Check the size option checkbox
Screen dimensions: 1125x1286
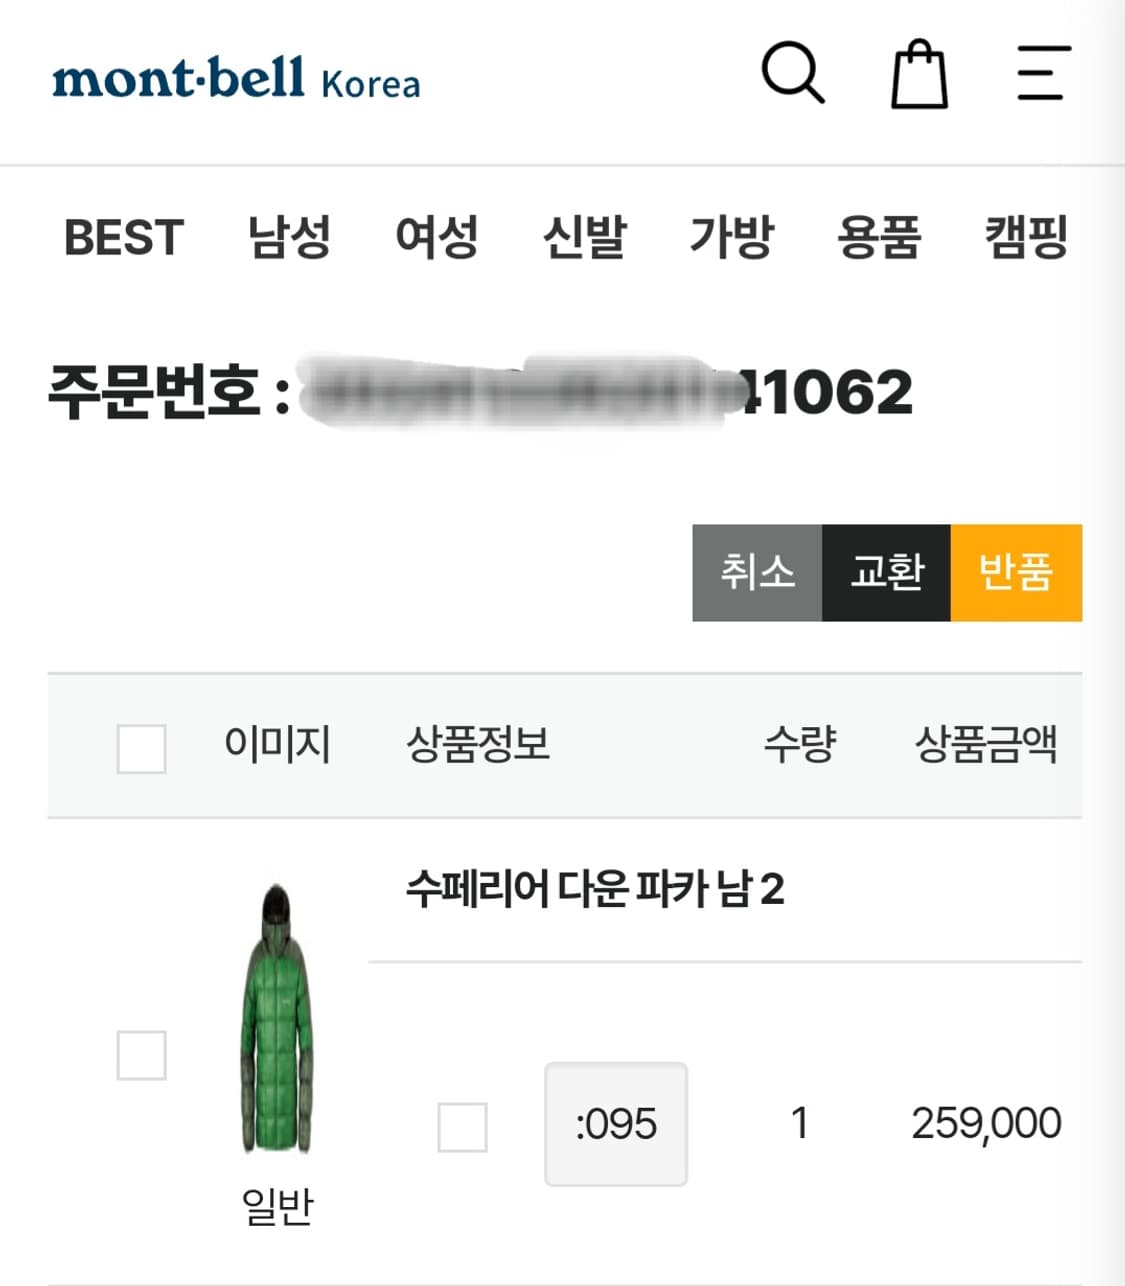[x=462, y=1127]
